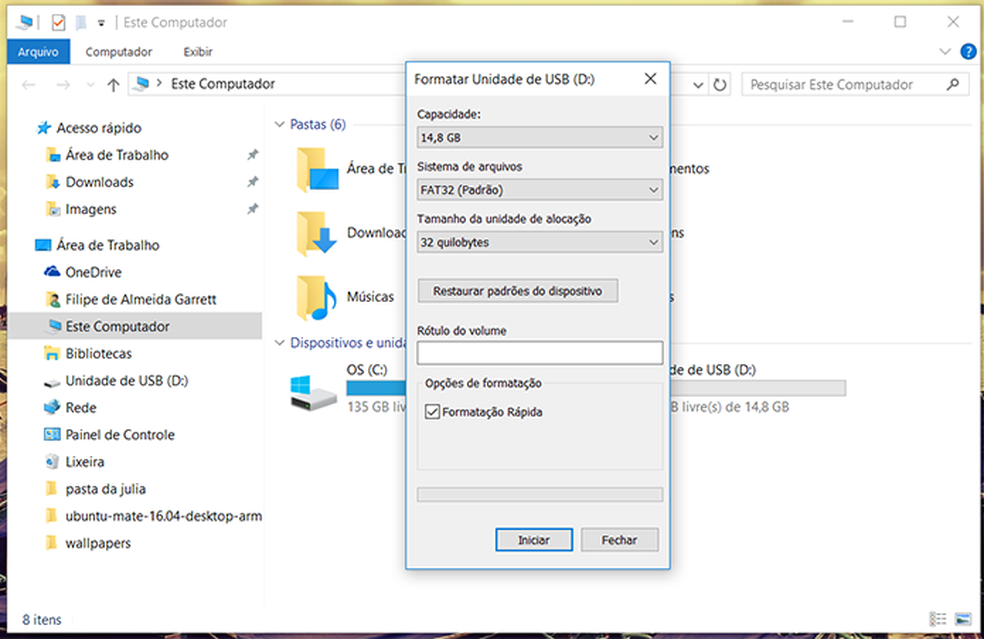Click the wallpapers folder icon
The image size is (984, 639).
[x=51, y=543]
